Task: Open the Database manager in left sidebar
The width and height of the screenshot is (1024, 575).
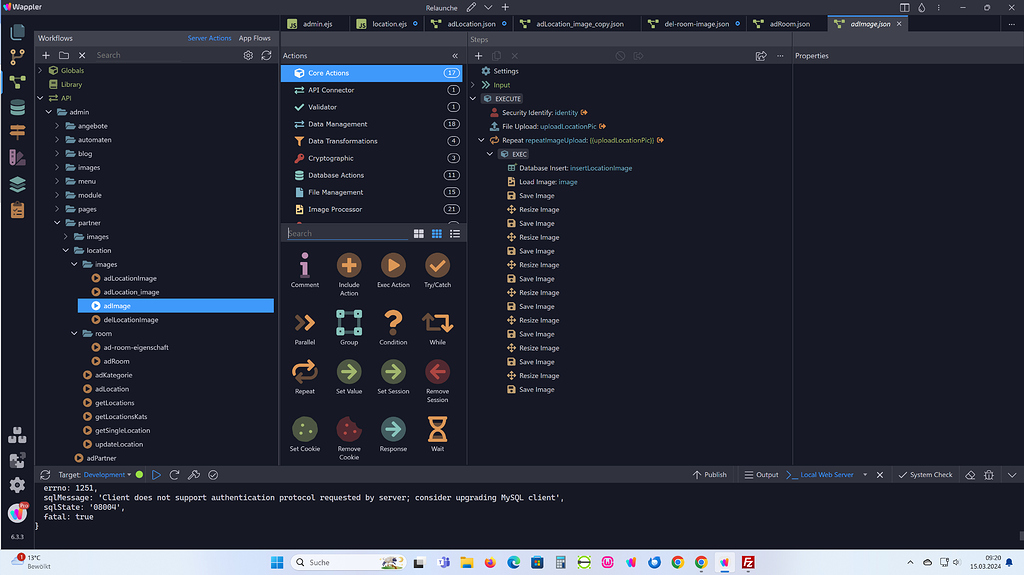Action: (x=17, y=108)
